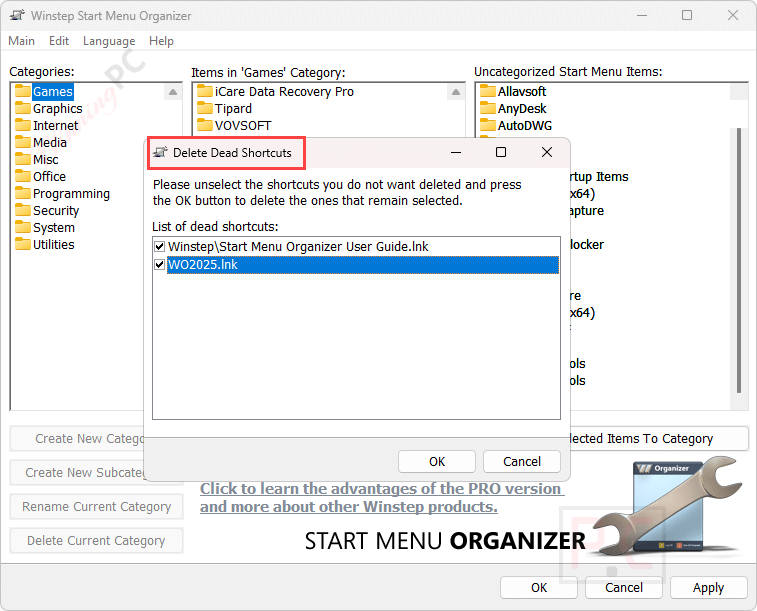Viewport: 757px width, 611px height.
Task: Click the Media category folder icon
Action: point(23,142)
